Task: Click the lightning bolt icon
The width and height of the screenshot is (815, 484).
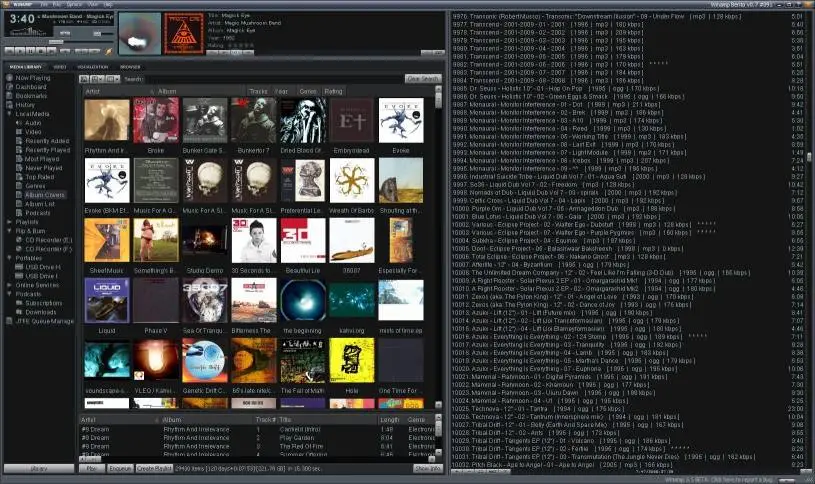Action: tap(109, 51)
